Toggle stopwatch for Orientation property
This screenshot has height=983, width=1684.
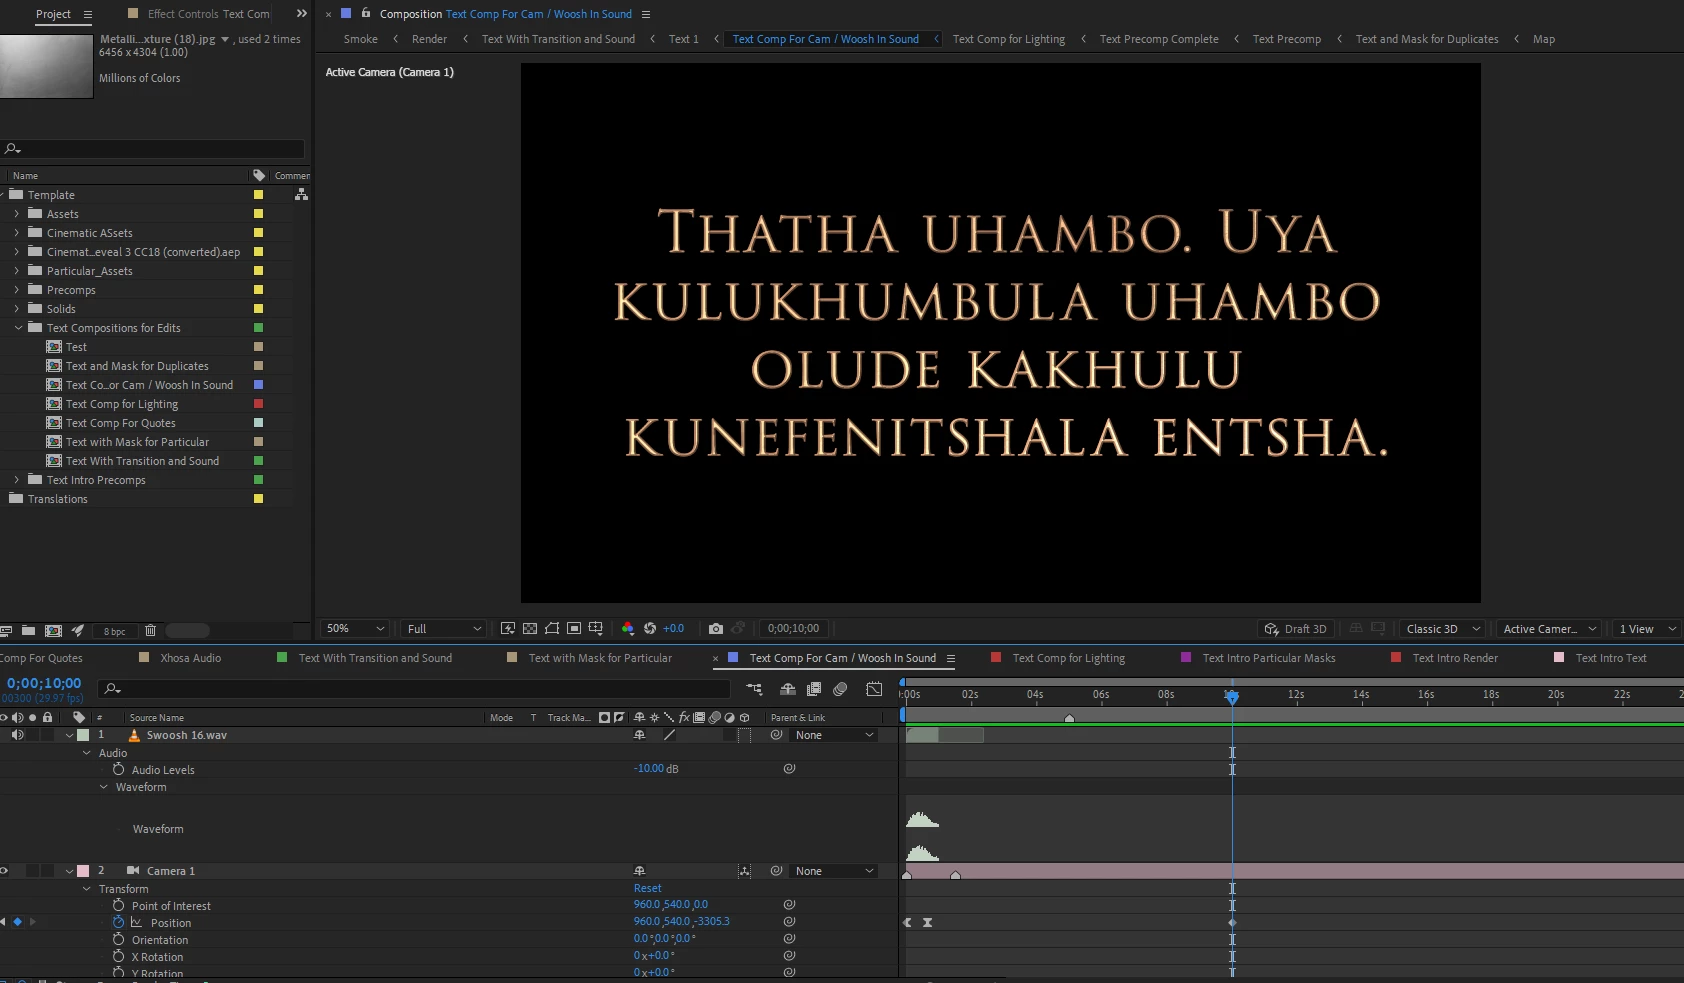coord(118,939)
